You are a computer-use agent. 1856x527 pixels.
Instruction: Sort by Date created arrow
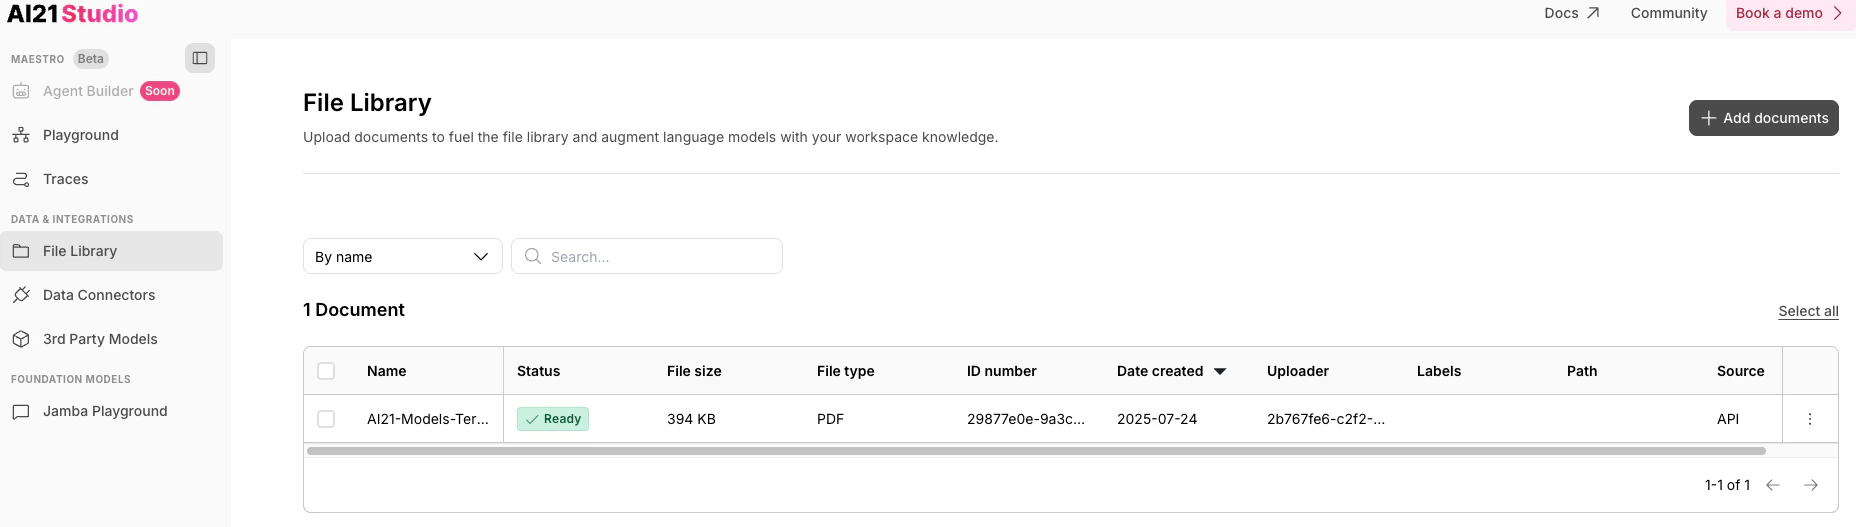coord(1220,371)
